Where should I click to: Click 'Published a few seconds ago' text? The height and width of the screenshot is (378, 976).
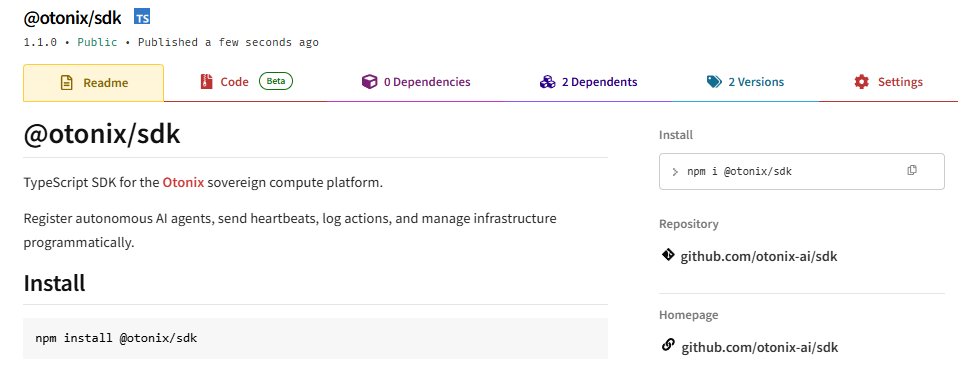[x=228, y=42]
